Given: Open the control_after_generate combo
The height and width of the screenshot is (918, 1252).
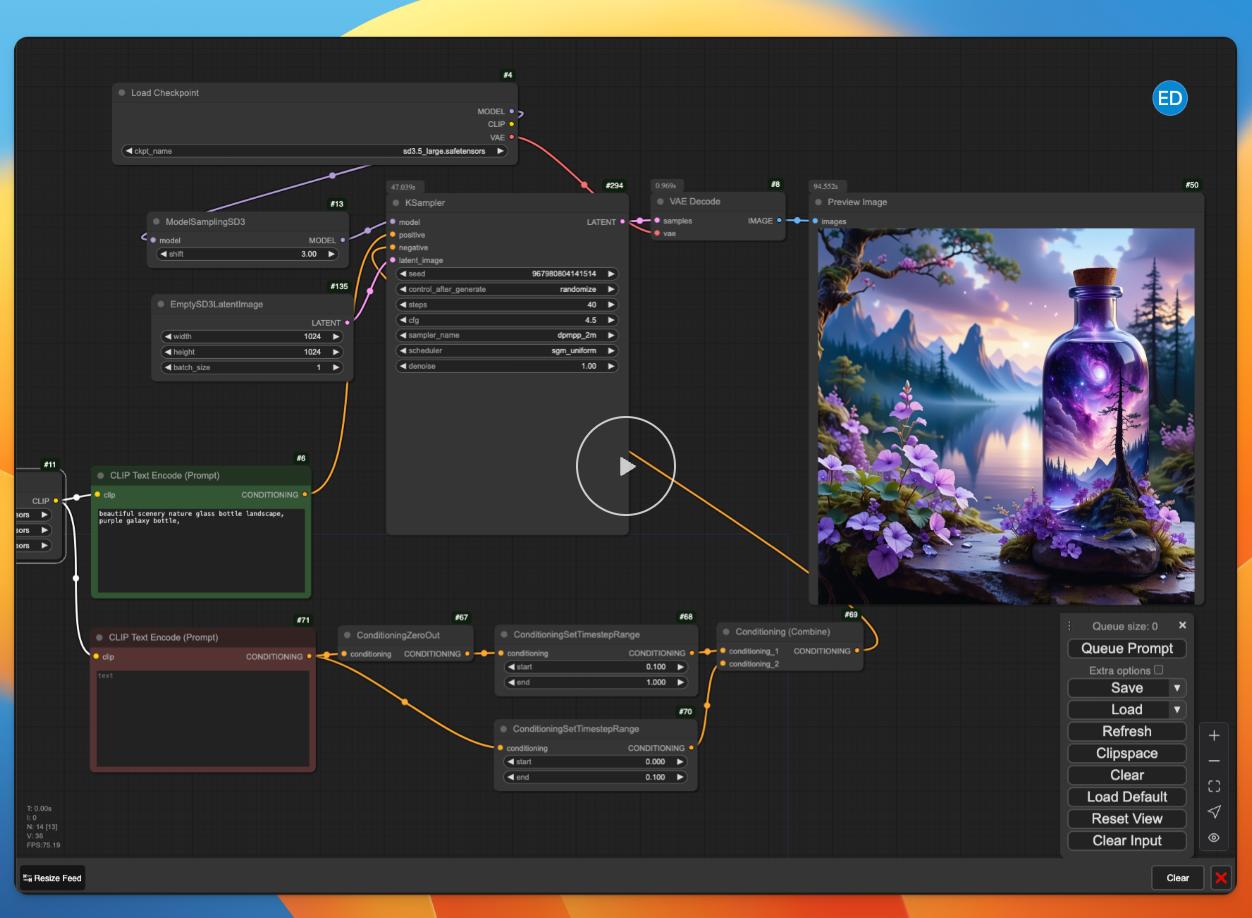Looking at the screenshot, I should (x=507, y=289).
